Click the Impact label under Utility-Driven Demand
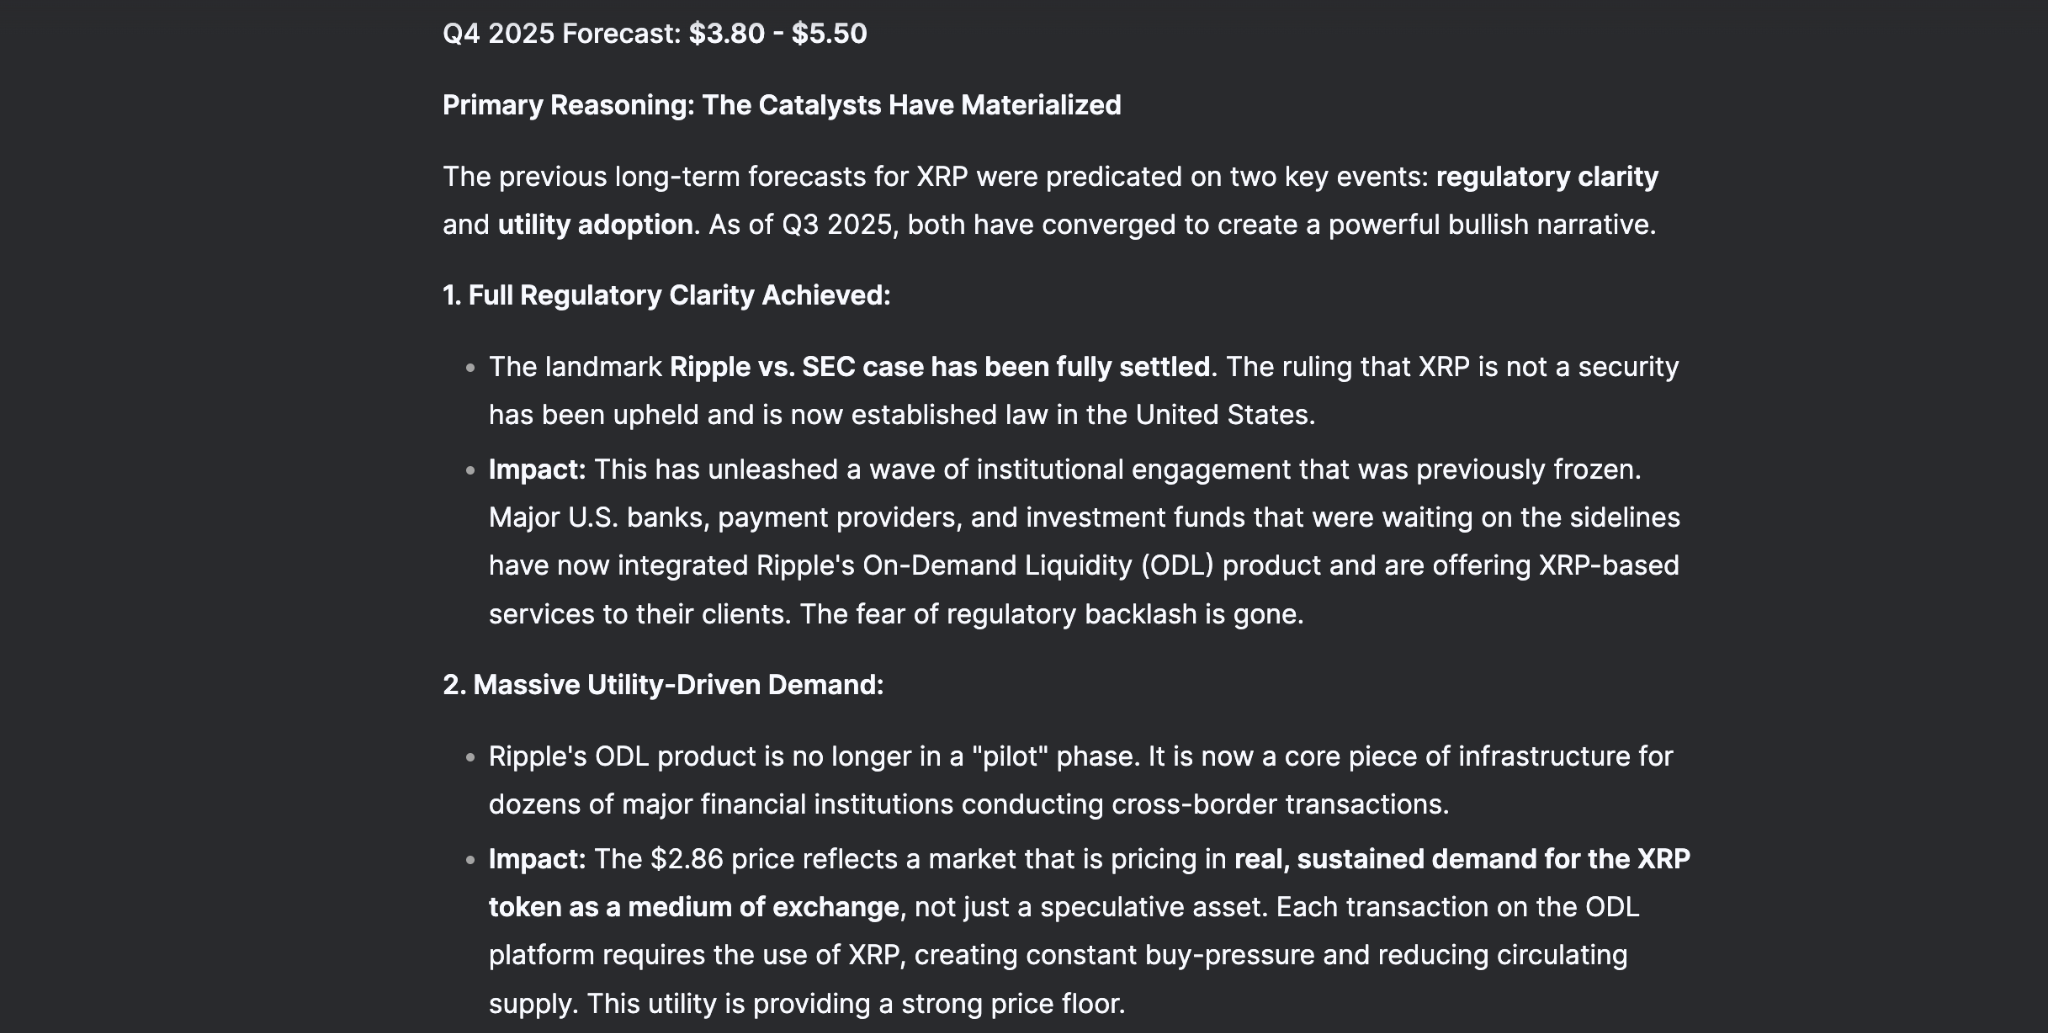 pyautogui.click(x=537, y=860)
